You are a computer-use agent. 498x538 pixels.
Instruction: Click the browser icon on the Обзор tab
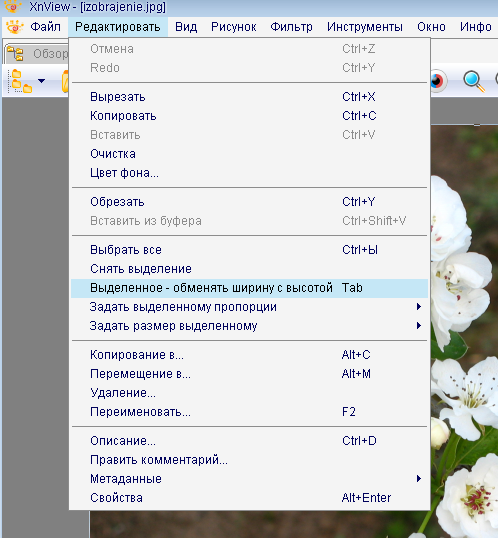[x=15, y=54]
